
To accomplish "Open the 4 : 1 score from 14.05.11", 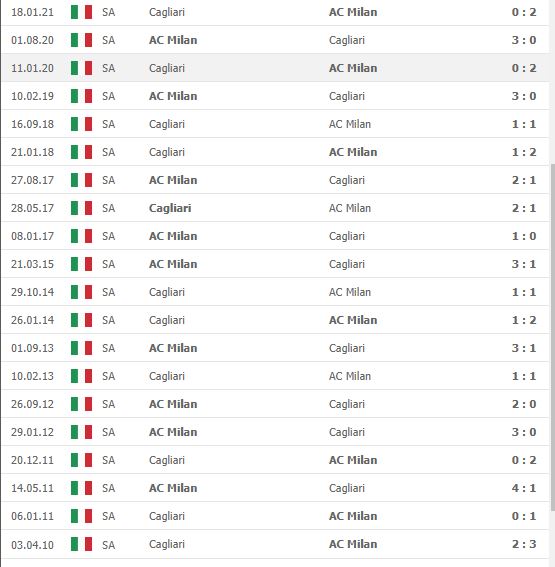I will [x=524, y=488].
